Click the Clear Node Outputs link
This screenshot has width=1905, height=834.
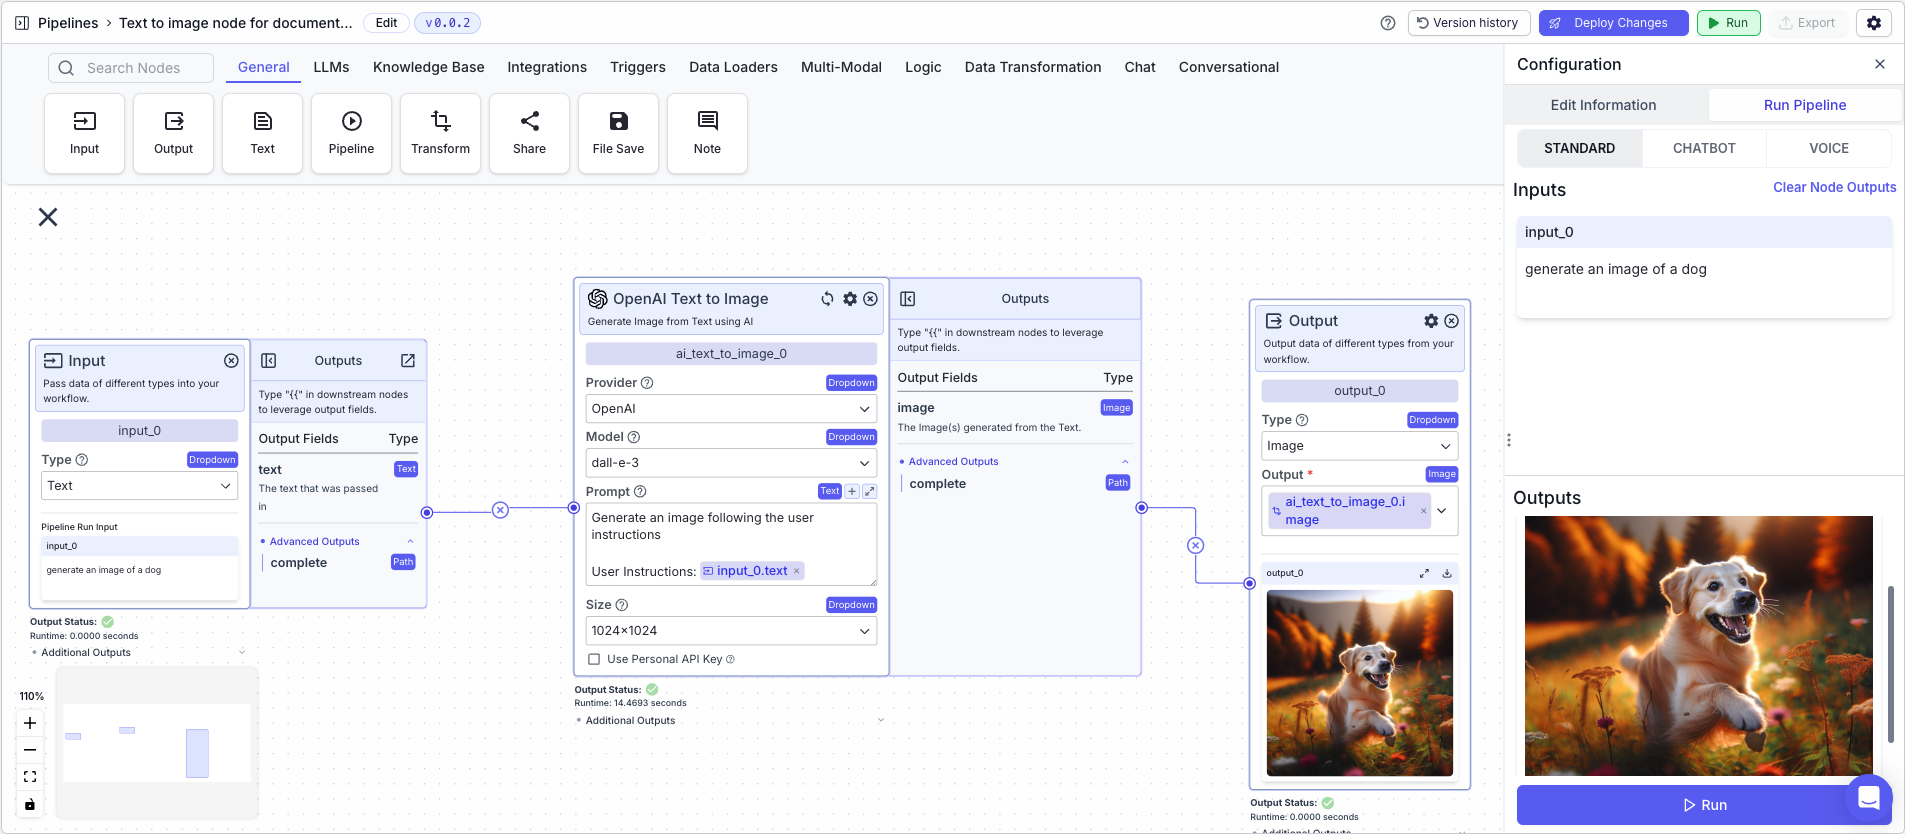[x=1834, y=187]
